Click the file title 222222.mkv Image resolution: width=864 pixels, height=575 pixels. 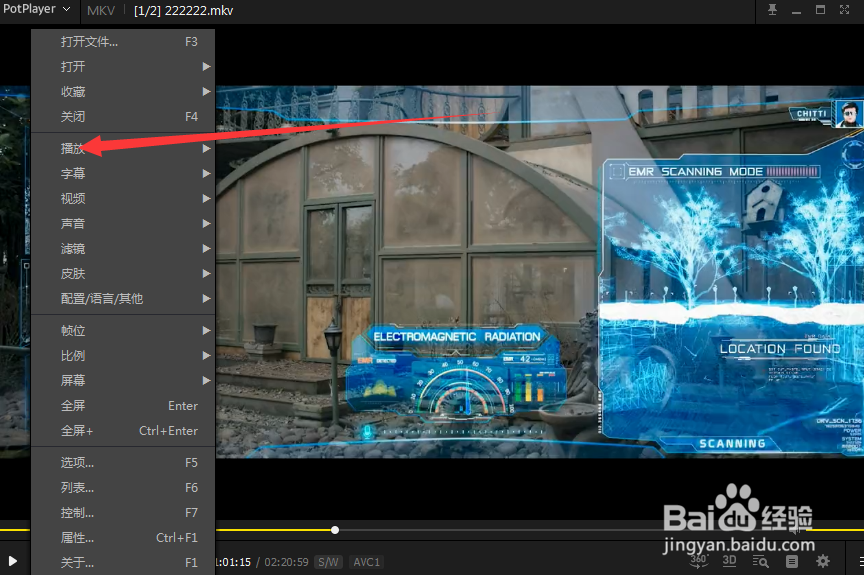click(199, 10)
